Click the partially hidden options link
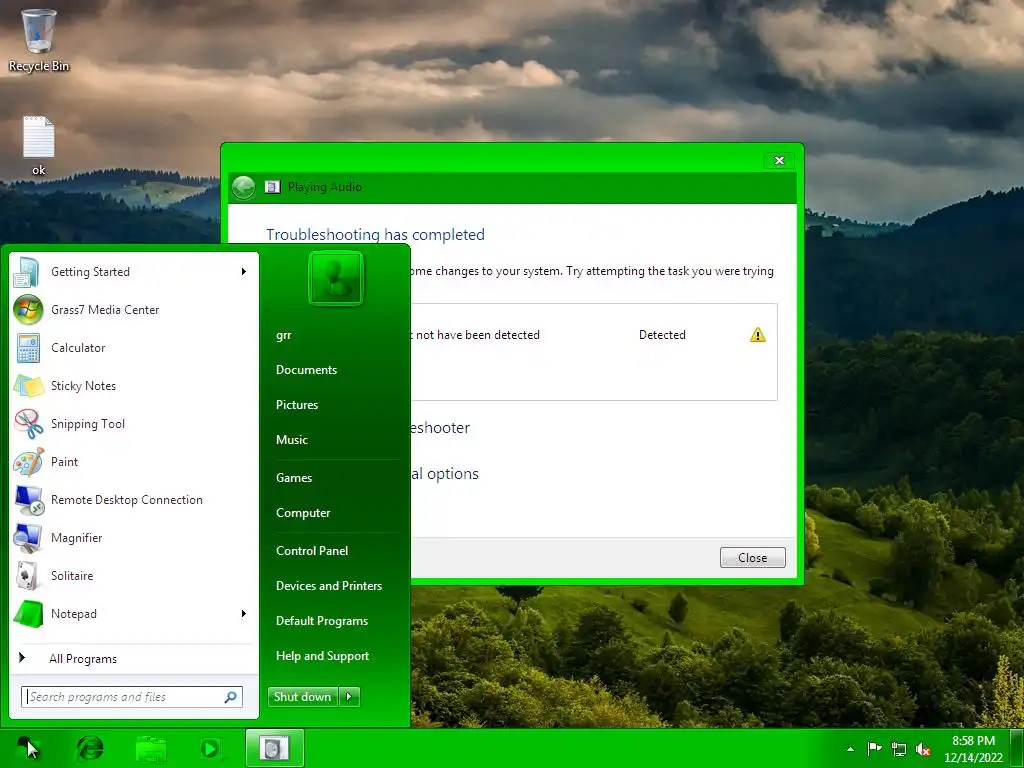The width and height of the screenshot is (1024, 768). [445, 474]
